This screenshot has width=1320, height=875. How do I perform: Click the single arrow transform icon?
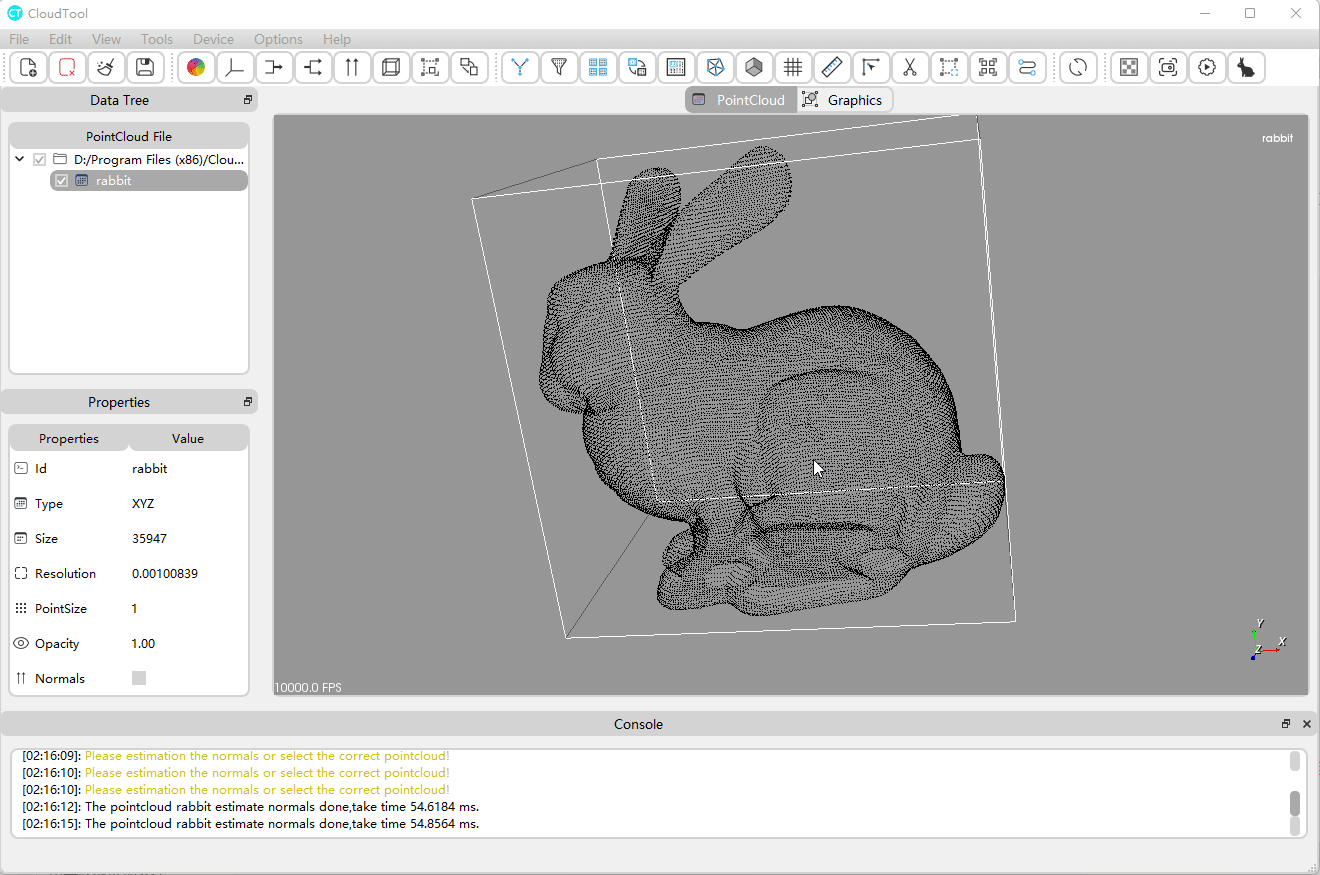tap(274, 68)
